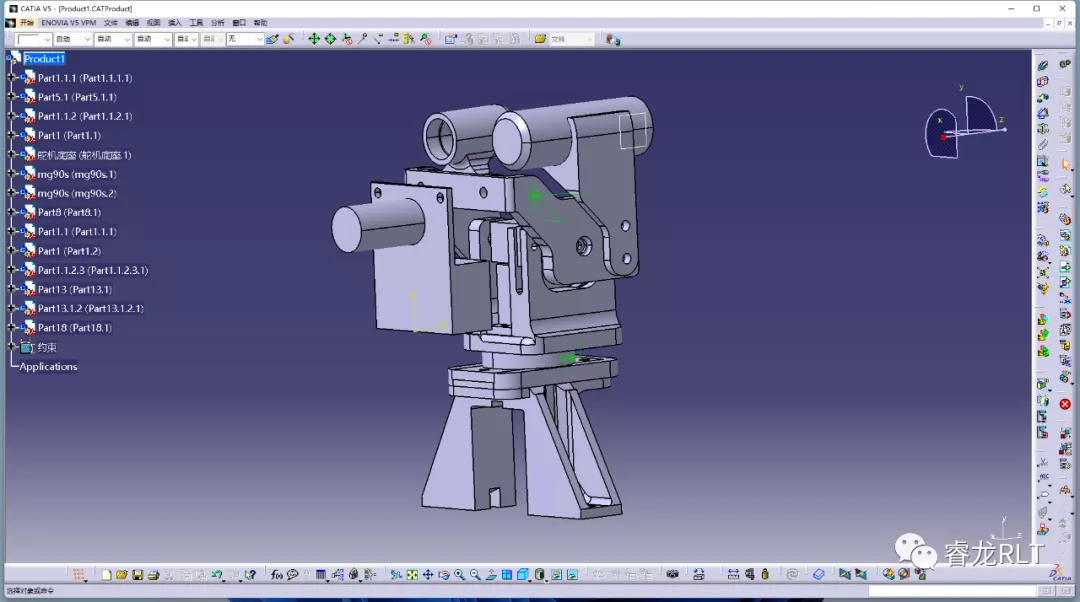Open the 文件 combo box in top toolbar
The height and width of the screenshot is (602, 1080).
571,39
